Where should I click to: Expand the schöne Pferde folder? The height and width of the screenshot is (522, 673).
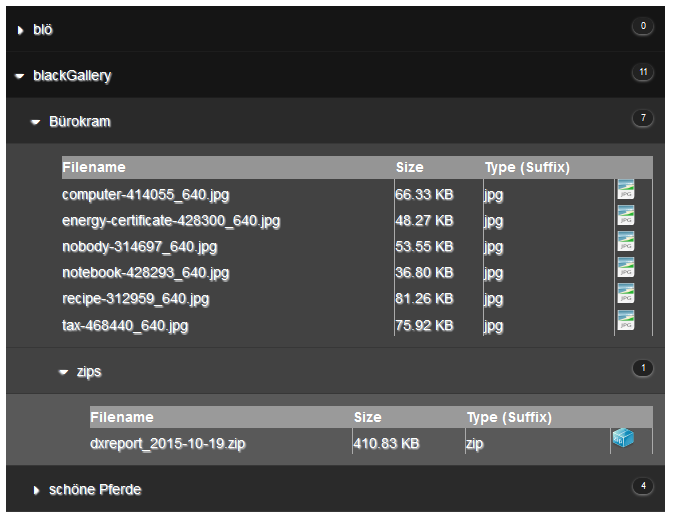36,491
